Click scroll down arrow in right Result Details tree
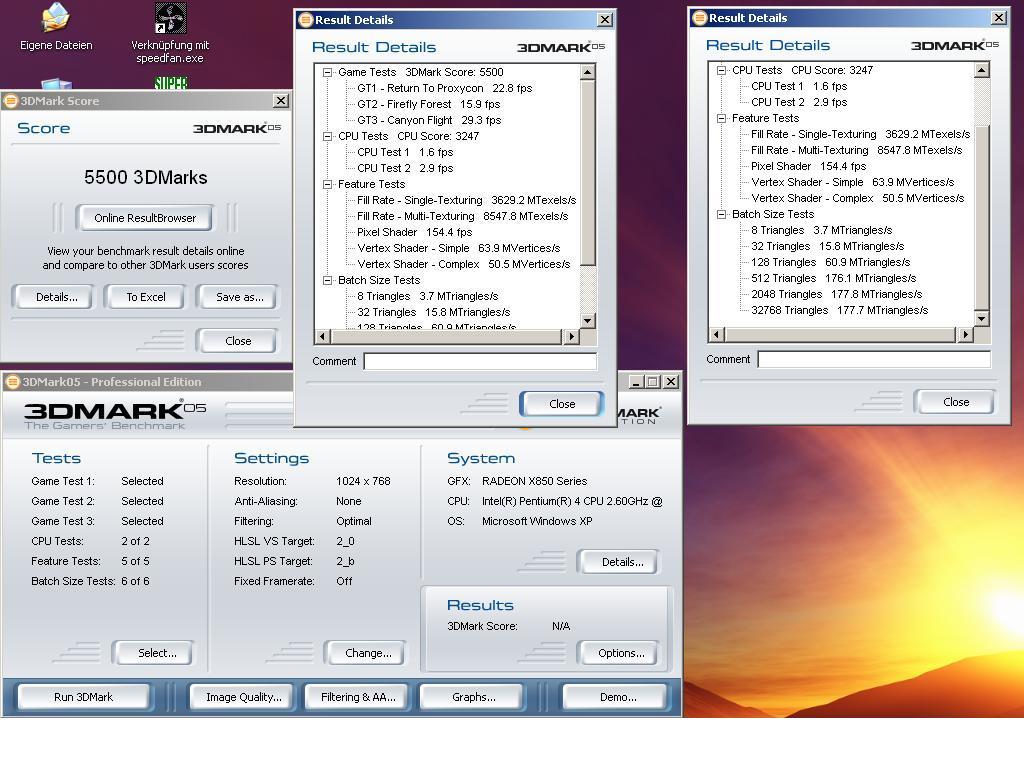 click(982, 319)
